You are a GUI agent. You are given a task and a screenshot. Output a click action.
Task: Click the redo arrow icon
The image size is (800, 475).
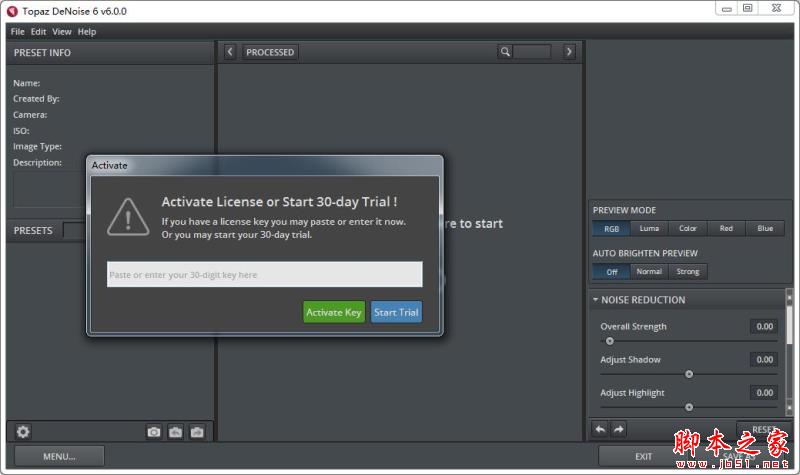pos(618,429)
